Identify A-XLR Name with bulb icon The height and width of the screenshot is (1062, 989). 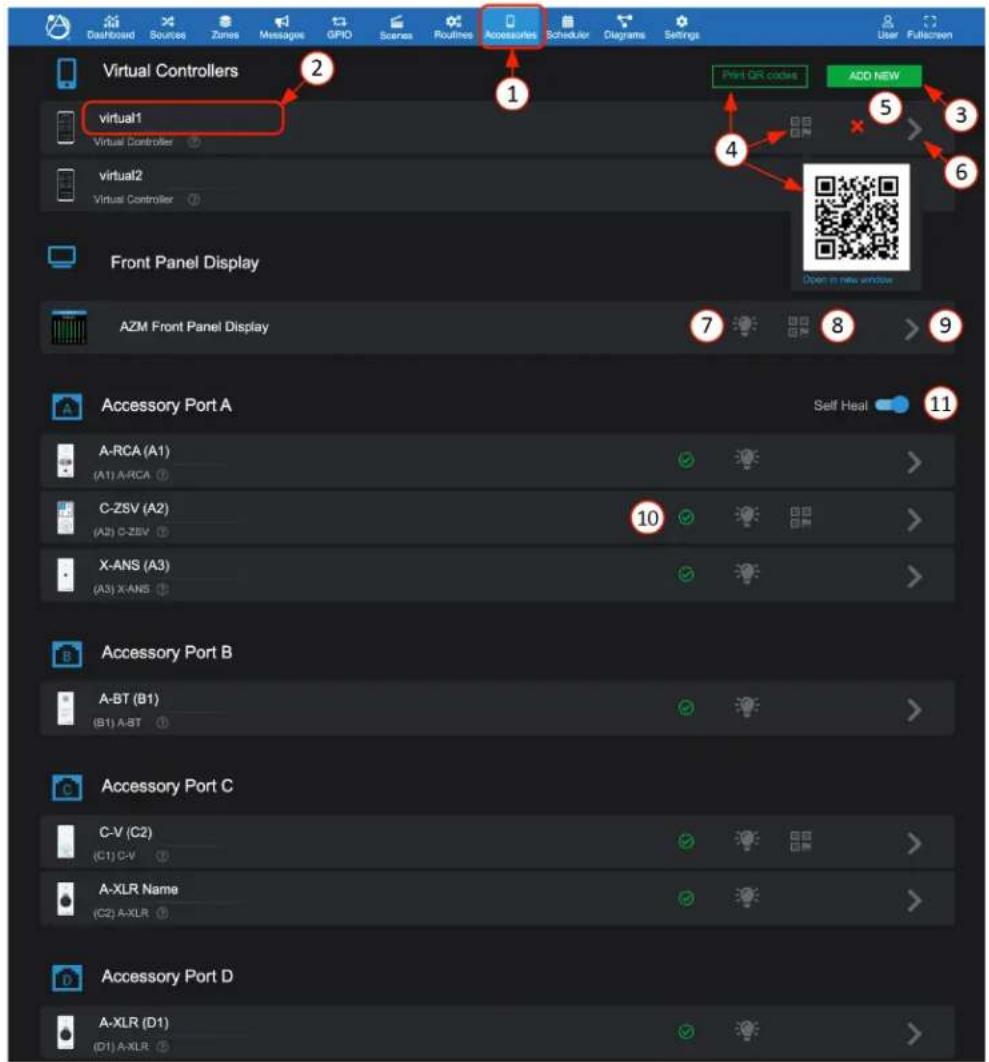747,897
